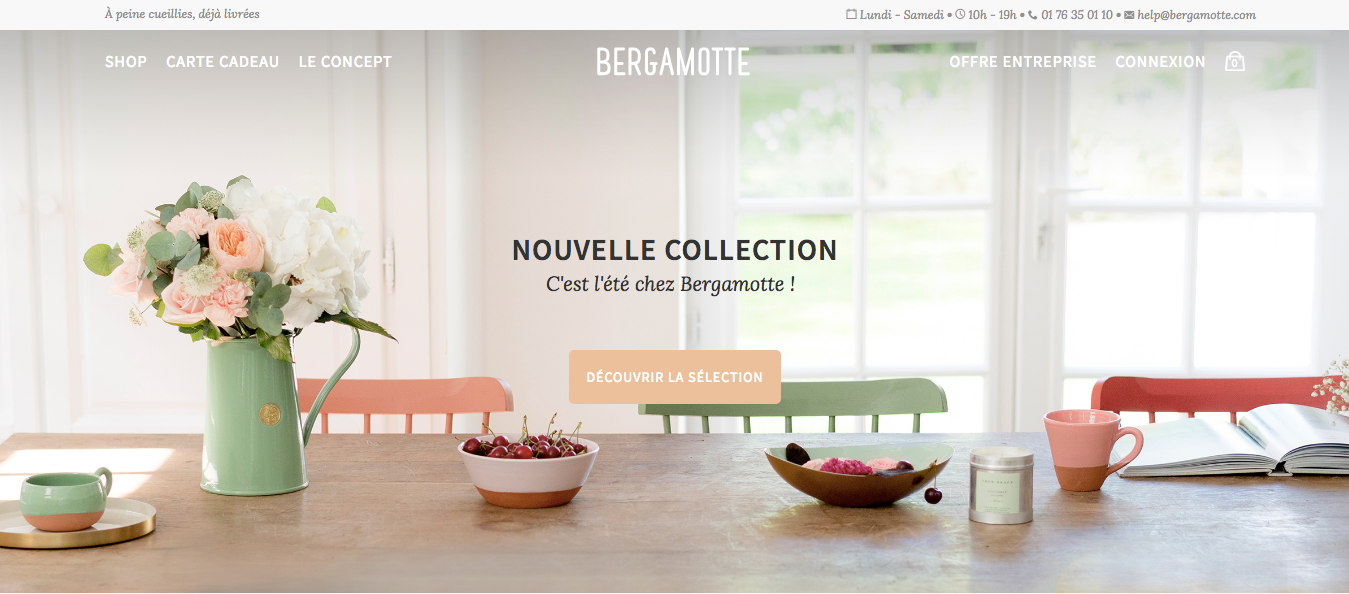Screen dimensions: 1349x594
Task: Click the Lundi - Samedi opening days text
Action: (x=902, y=15)
